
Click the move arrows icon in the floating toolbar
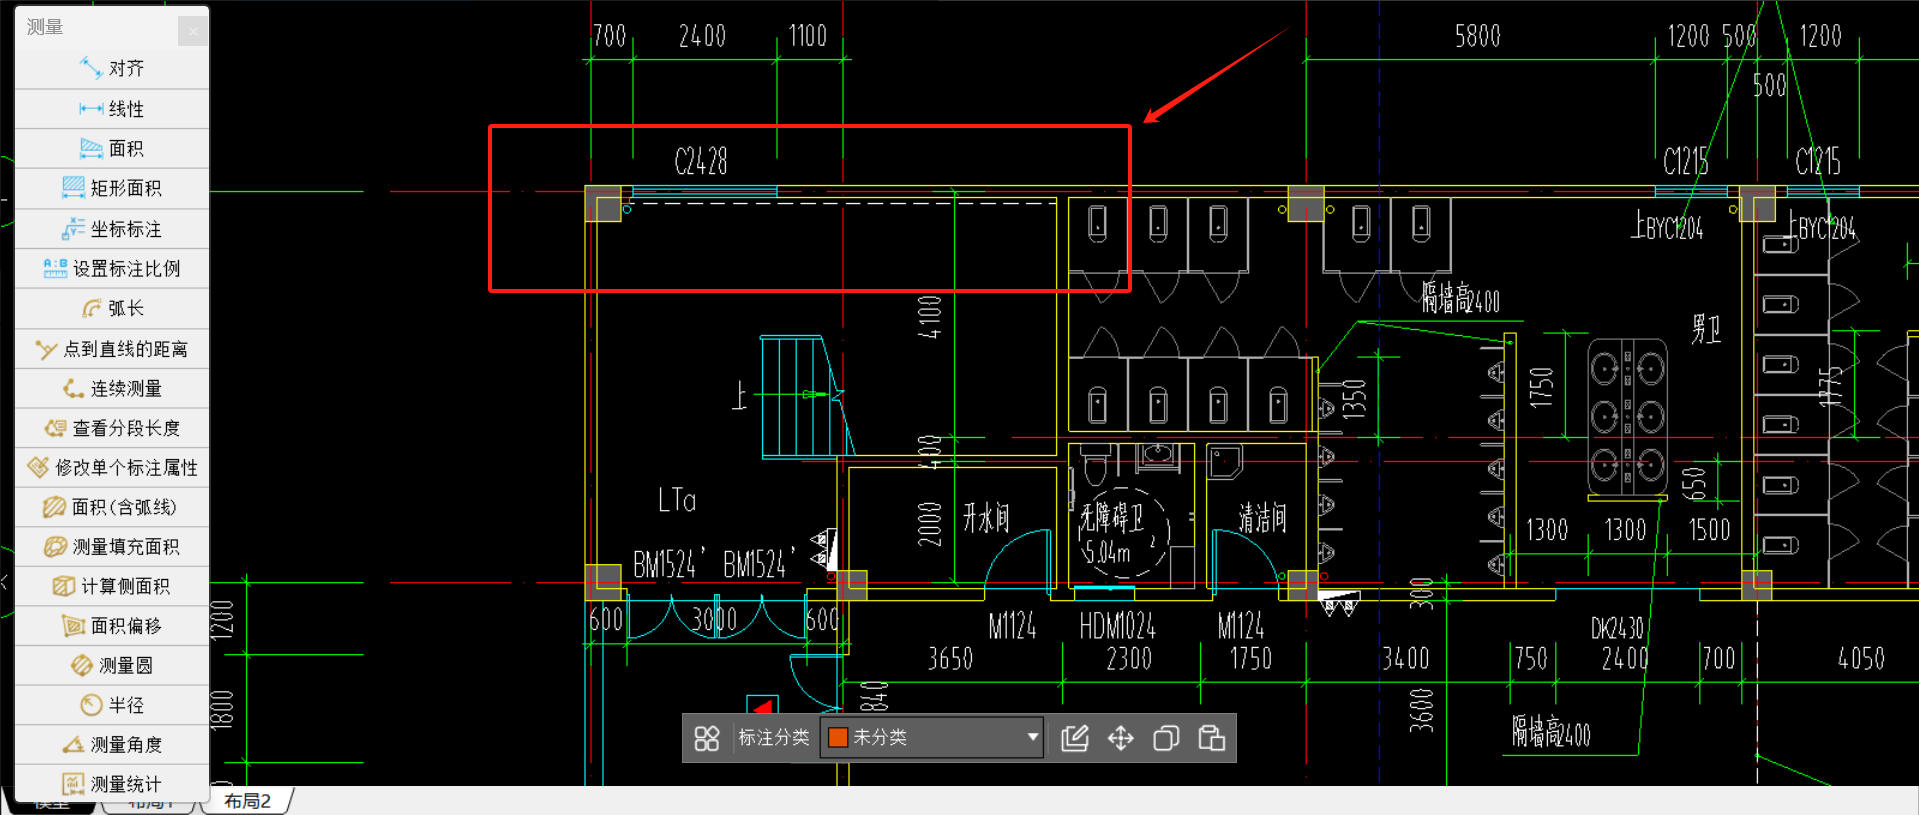click(x=1121, y=738)
